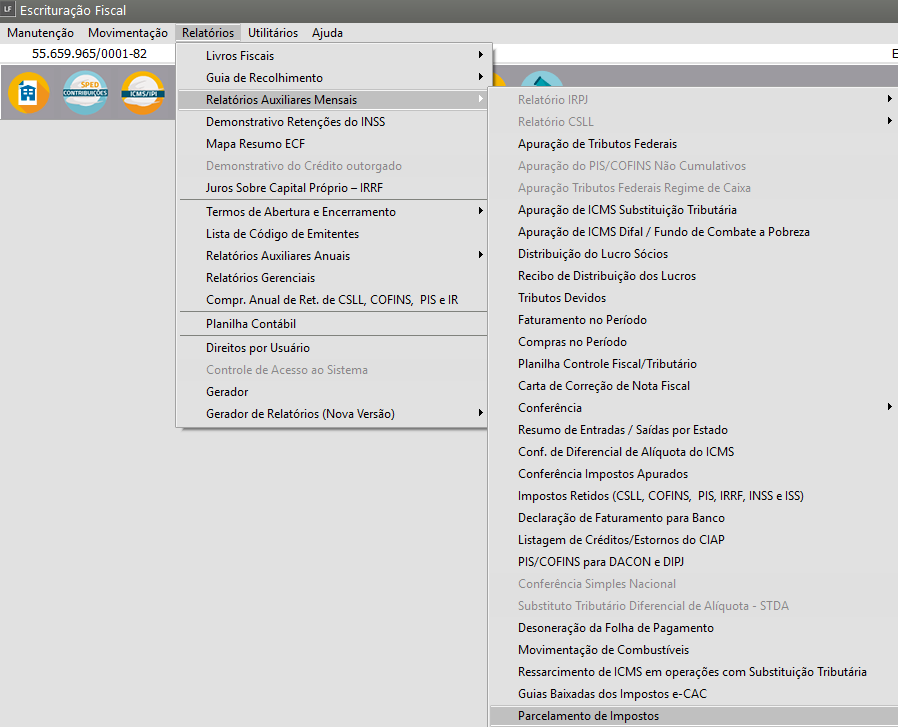This screenshot has height=727, width=898.
Task: Expand the Livros Fiscais submenu
Action: (240, 56)
